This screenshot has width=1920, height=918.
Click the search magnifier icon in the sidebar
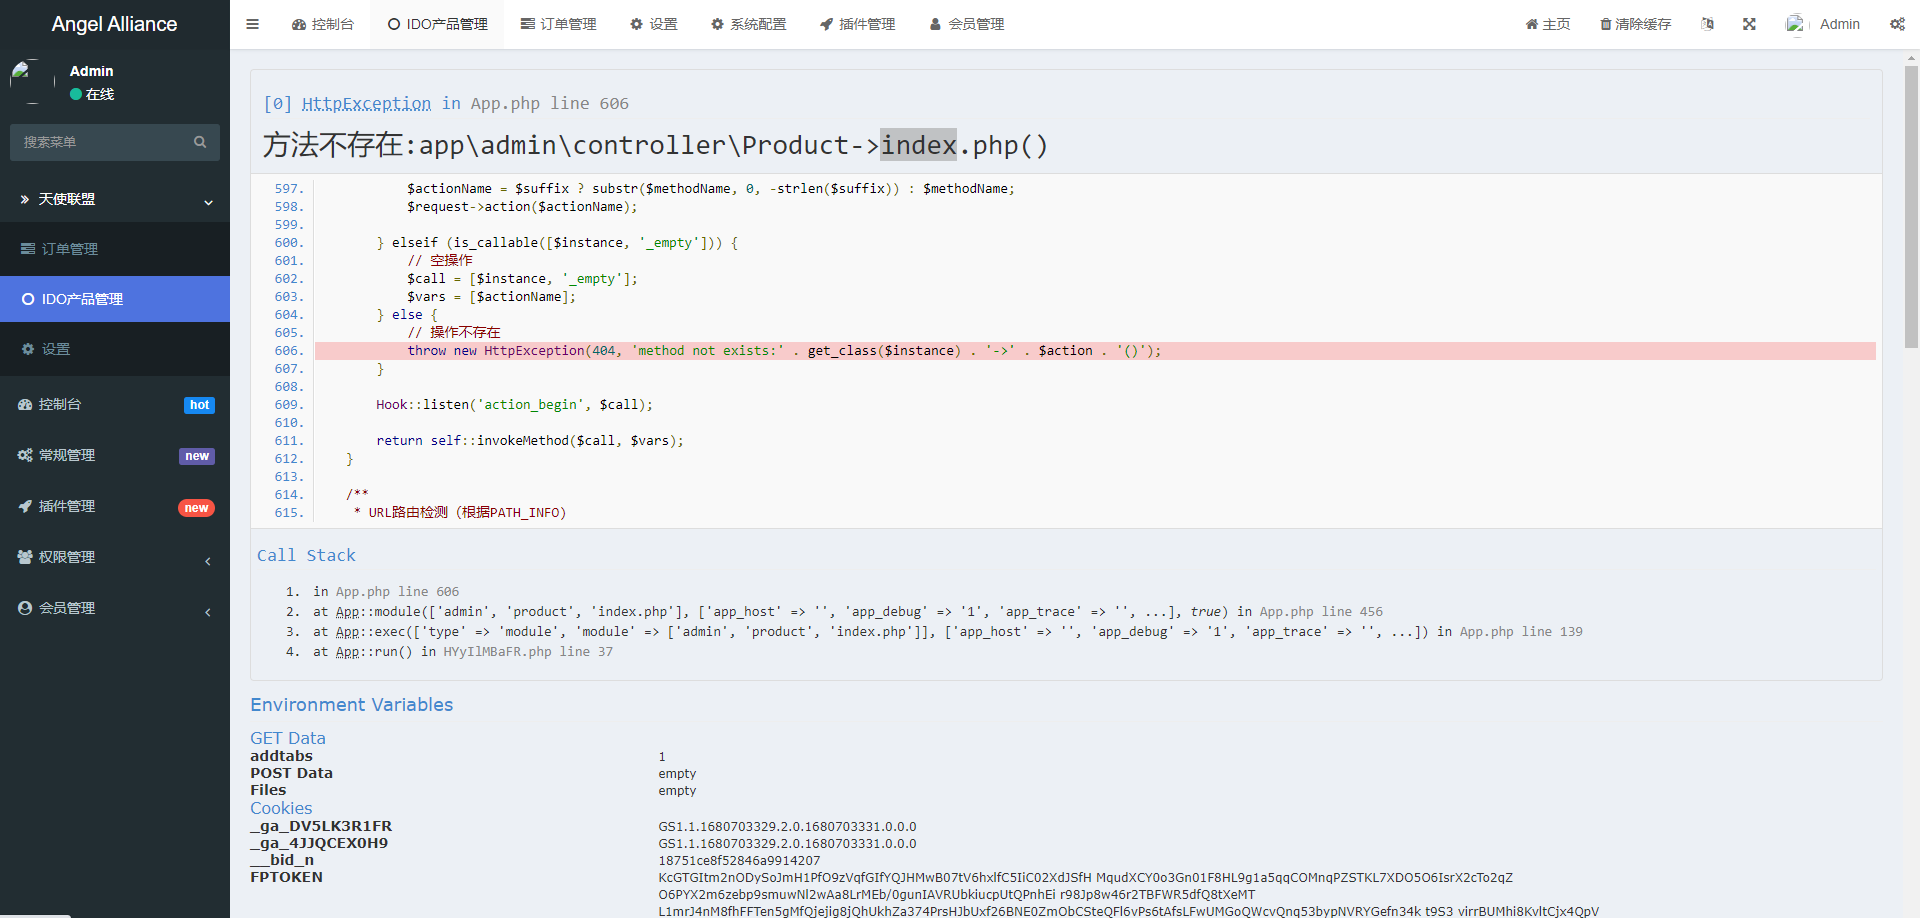(200, 142)
